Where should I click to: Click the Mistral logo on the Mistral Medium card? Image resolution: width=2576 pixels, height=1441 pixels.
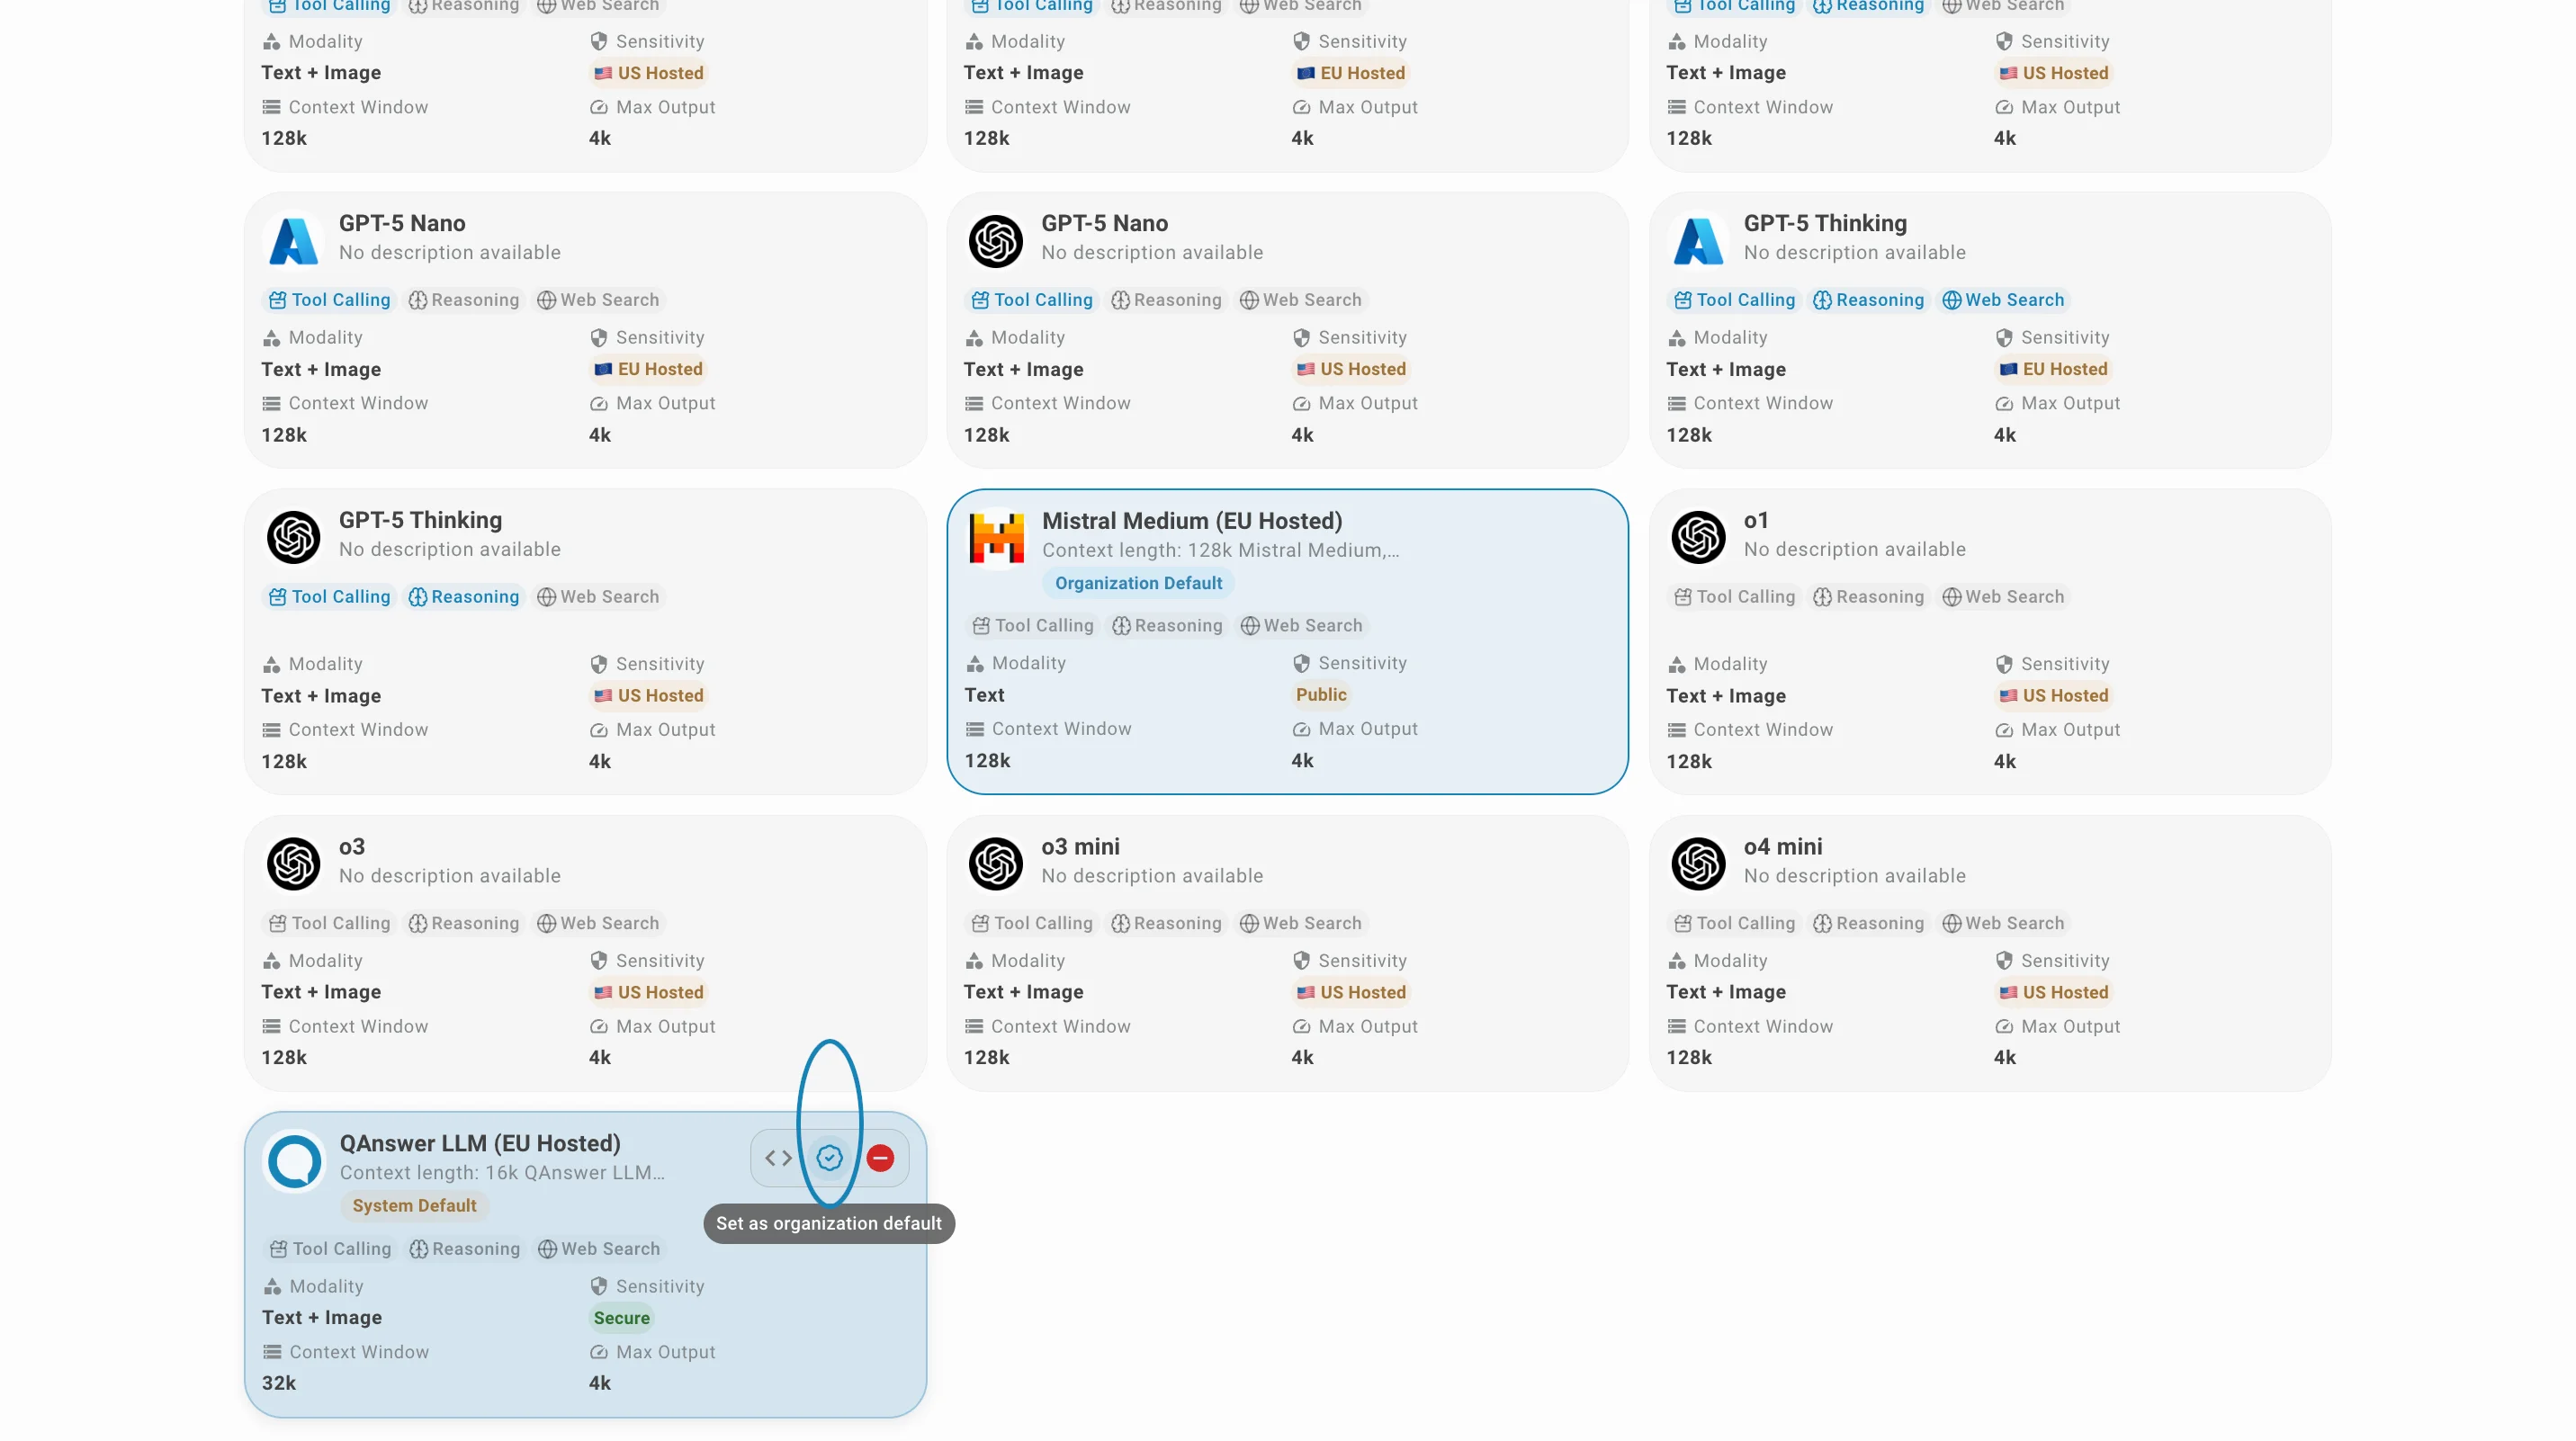[997, 538]
